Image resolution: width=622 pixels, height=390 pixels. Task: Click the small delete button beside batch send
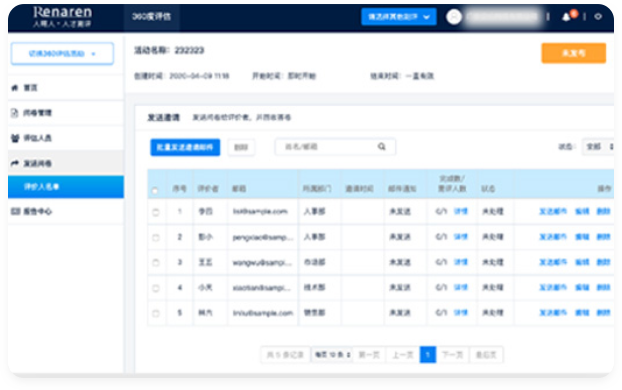pos(241,148)
